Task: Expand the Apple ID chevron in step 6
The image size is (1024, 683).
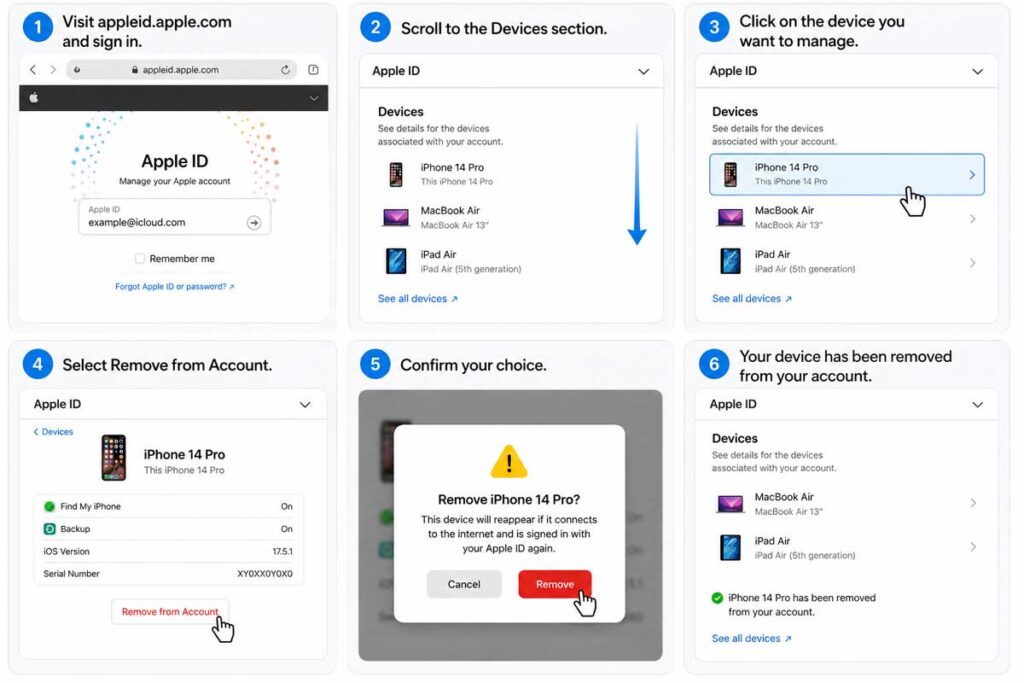Action: [x=978, y=405]
